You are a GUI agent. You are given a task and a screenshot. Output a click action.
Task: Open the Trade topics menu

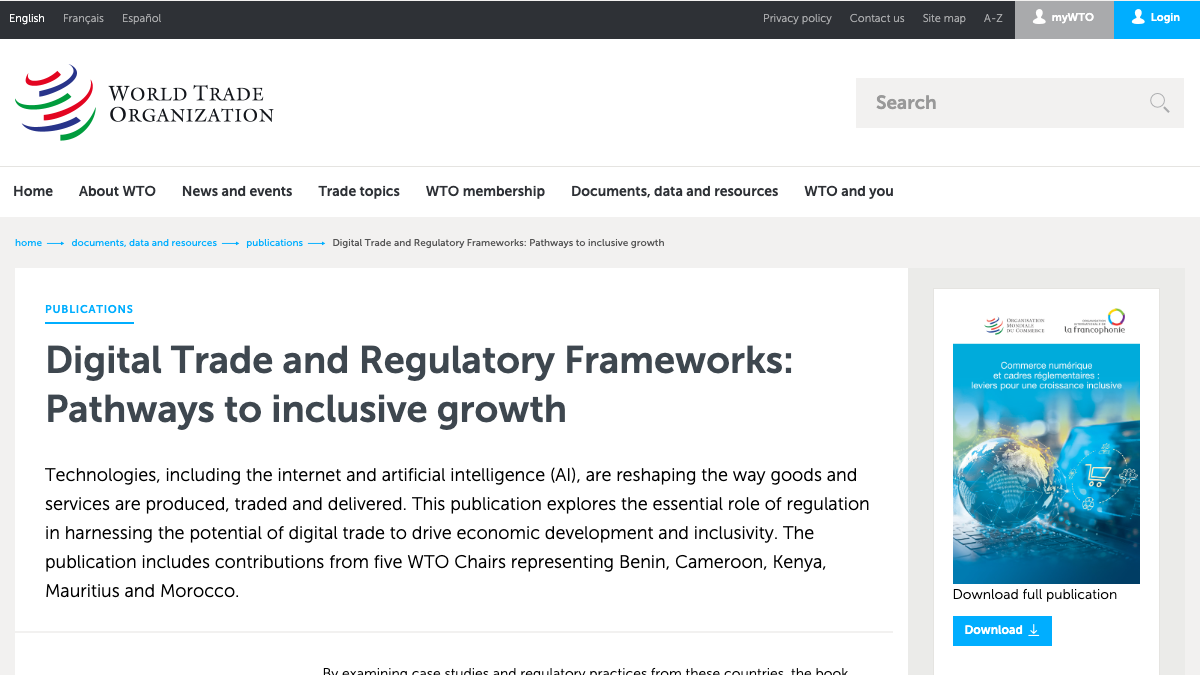(x=359, y=191)
